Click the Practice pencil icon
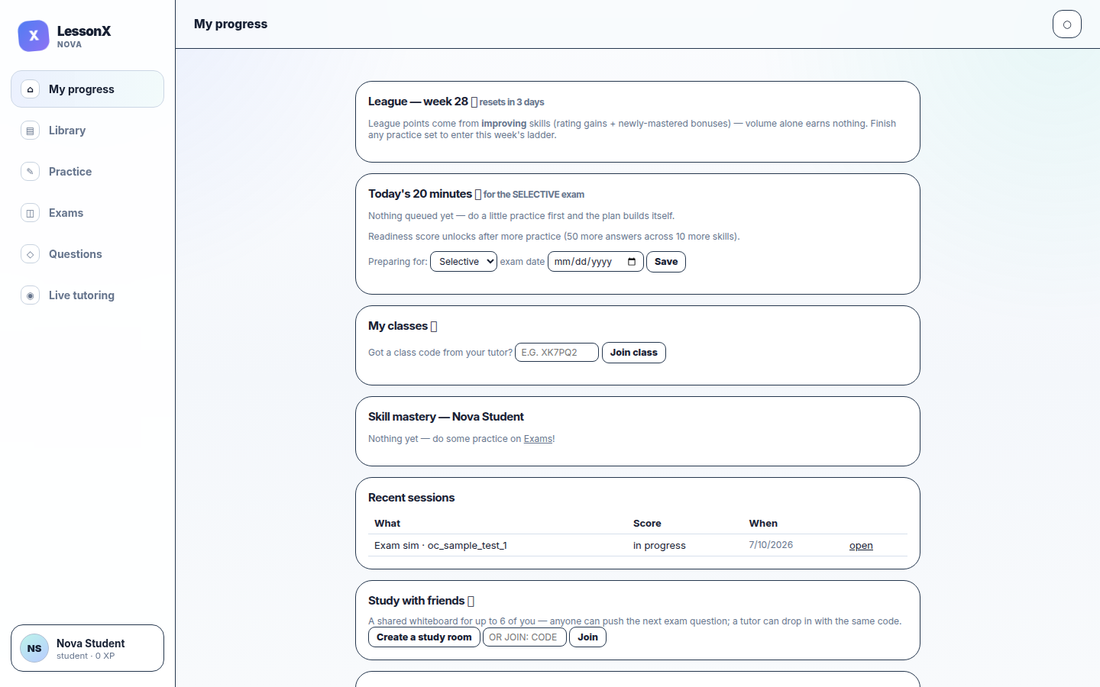 click(x=30, y=172)
